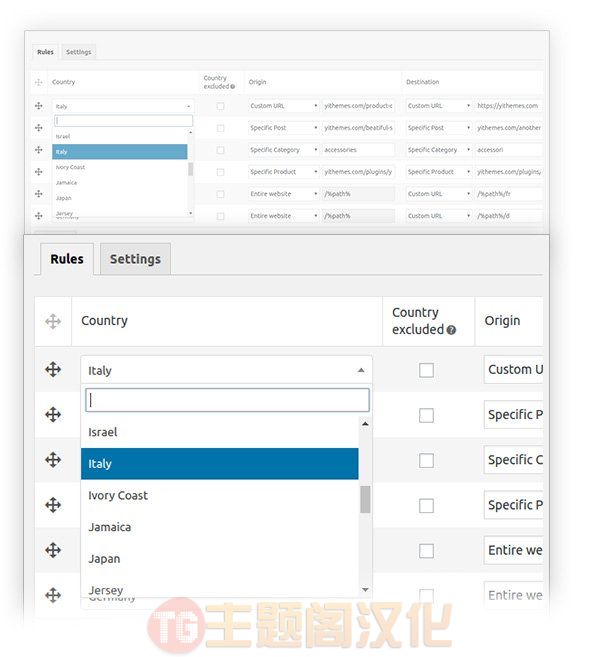The height and width of the screenshot is (657, 600).
Task: Click the header move icon beside enlarged Country heading
Action: (x=53, y=321)
